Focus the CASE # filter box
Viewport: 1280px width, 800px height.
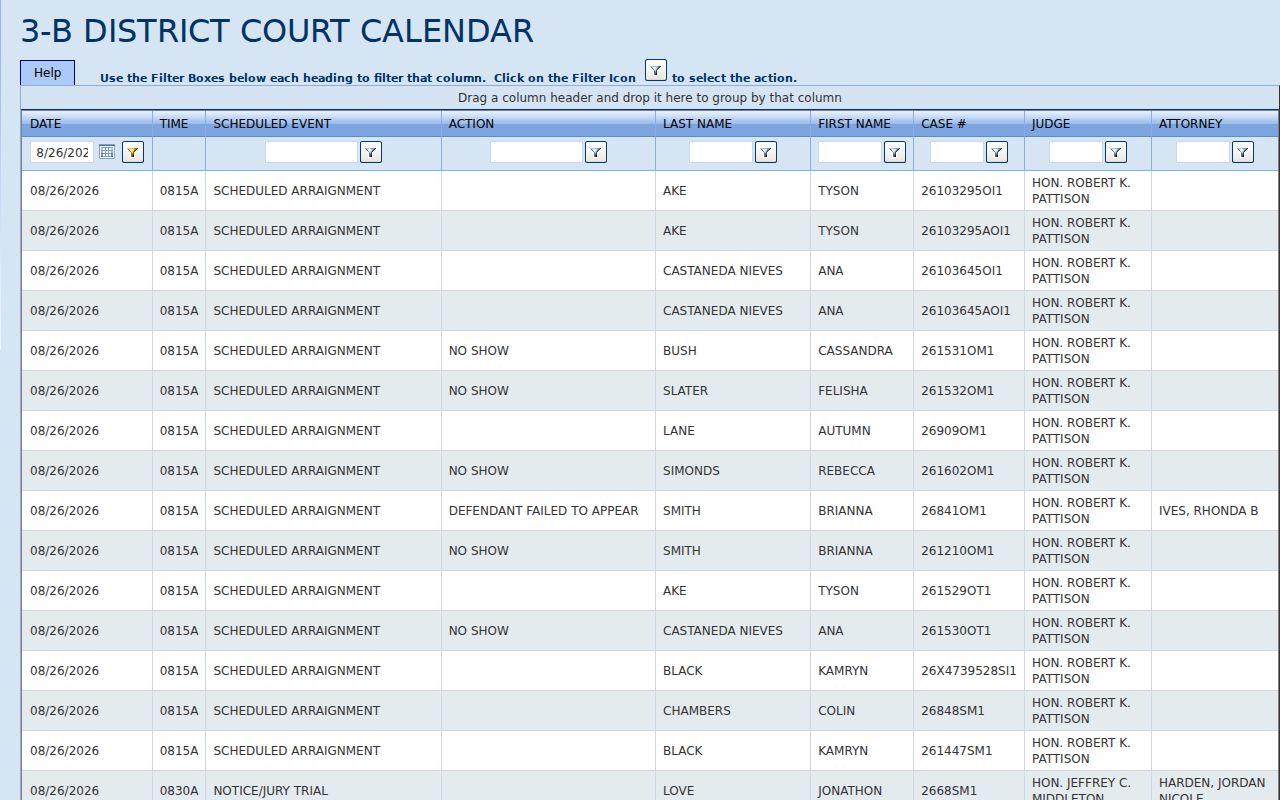[x=956, y=152]
